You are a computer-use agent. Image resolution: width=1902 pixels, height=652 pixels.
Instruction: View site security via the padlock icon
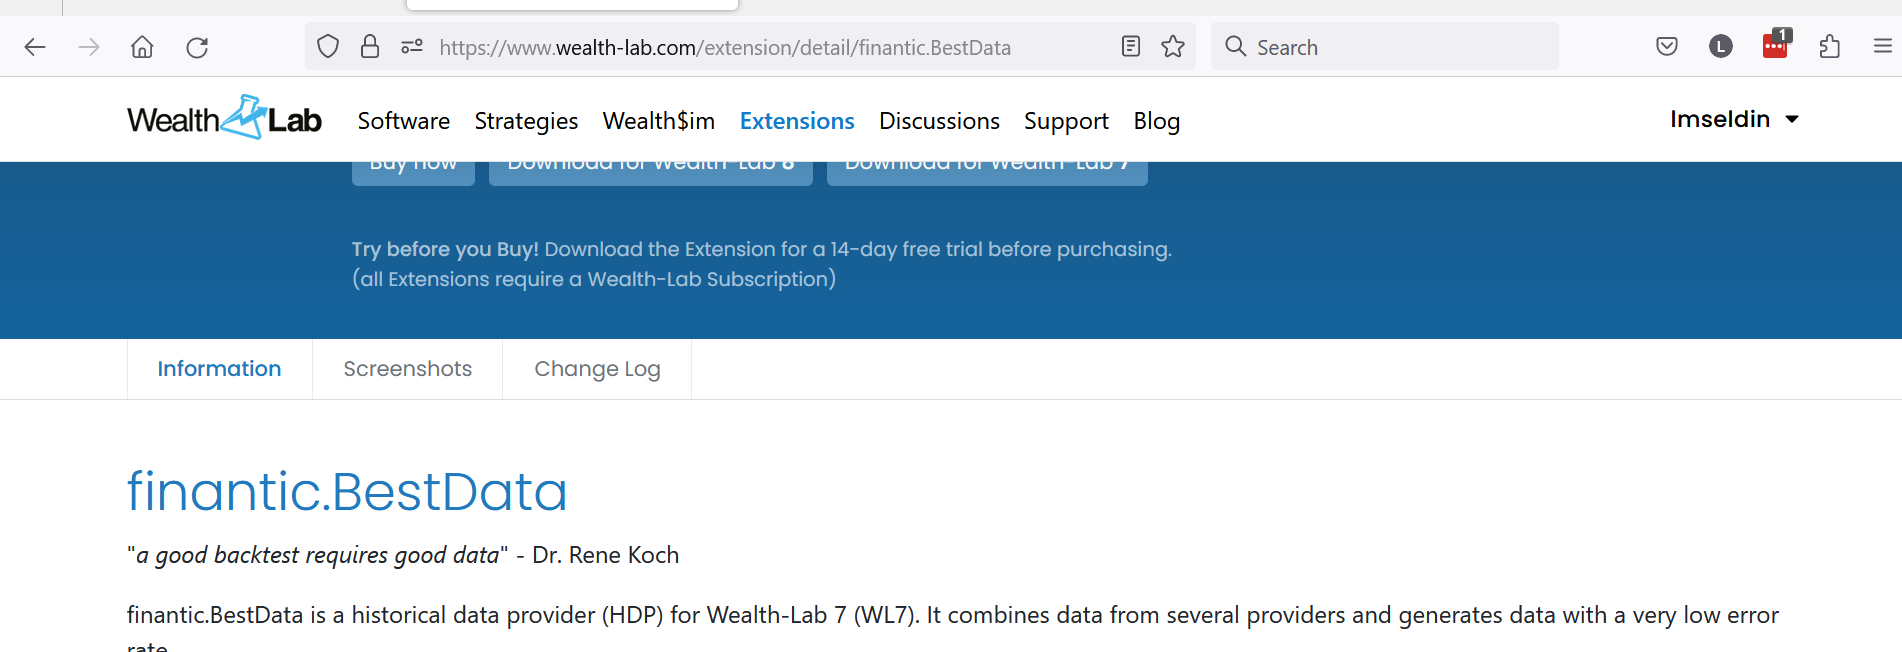pyautogui.click(x=370, y=47)
